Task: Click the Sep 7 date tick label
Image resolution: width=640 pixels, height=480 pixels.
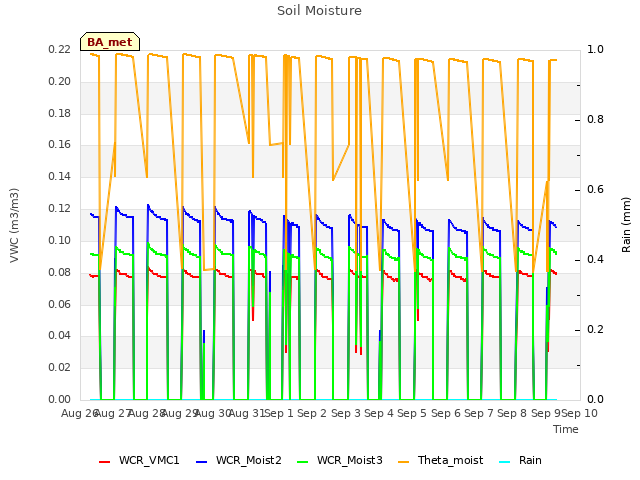Action: [479, 413]
